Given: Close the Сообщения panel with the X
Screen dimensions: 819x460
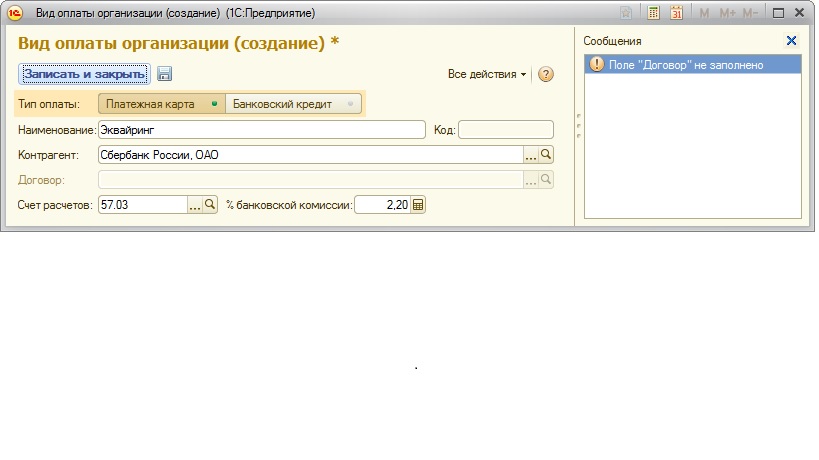Looking at the screenshot, I should [791, 41].
